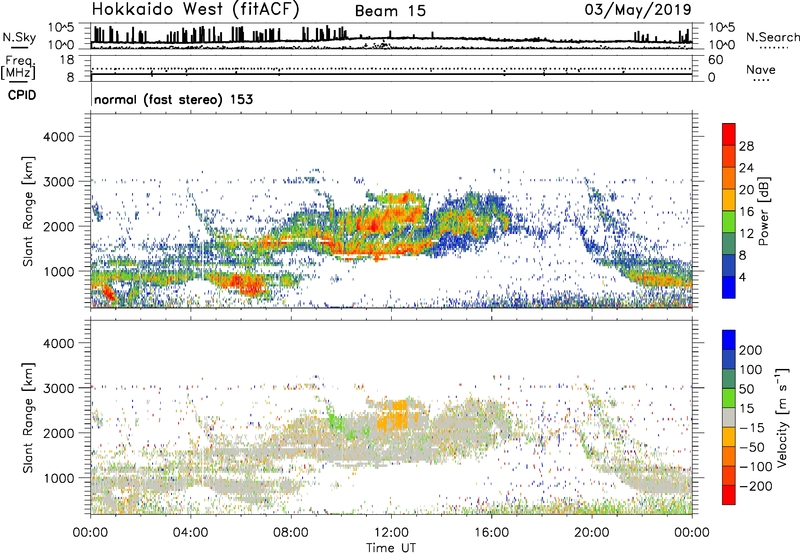
Task: Click the '12:00' time axis tick label
Action: (x=391, y=533)
